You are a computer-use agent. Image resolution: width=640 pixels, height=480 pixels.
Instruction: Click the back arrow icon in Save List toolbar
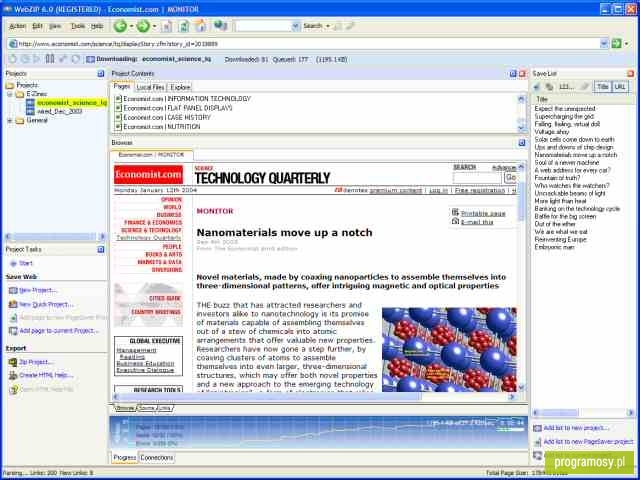537,87
